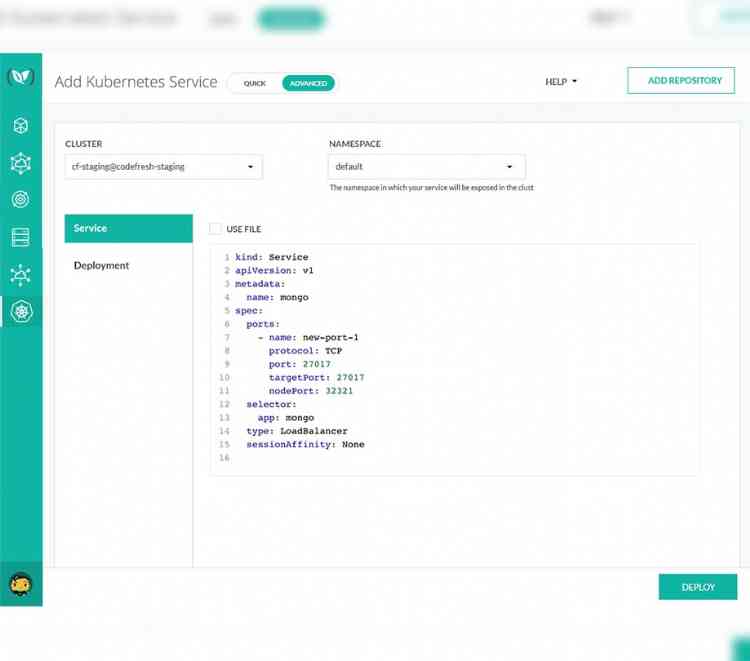Open the network nodes icon in sidebar

pos(21,275)
